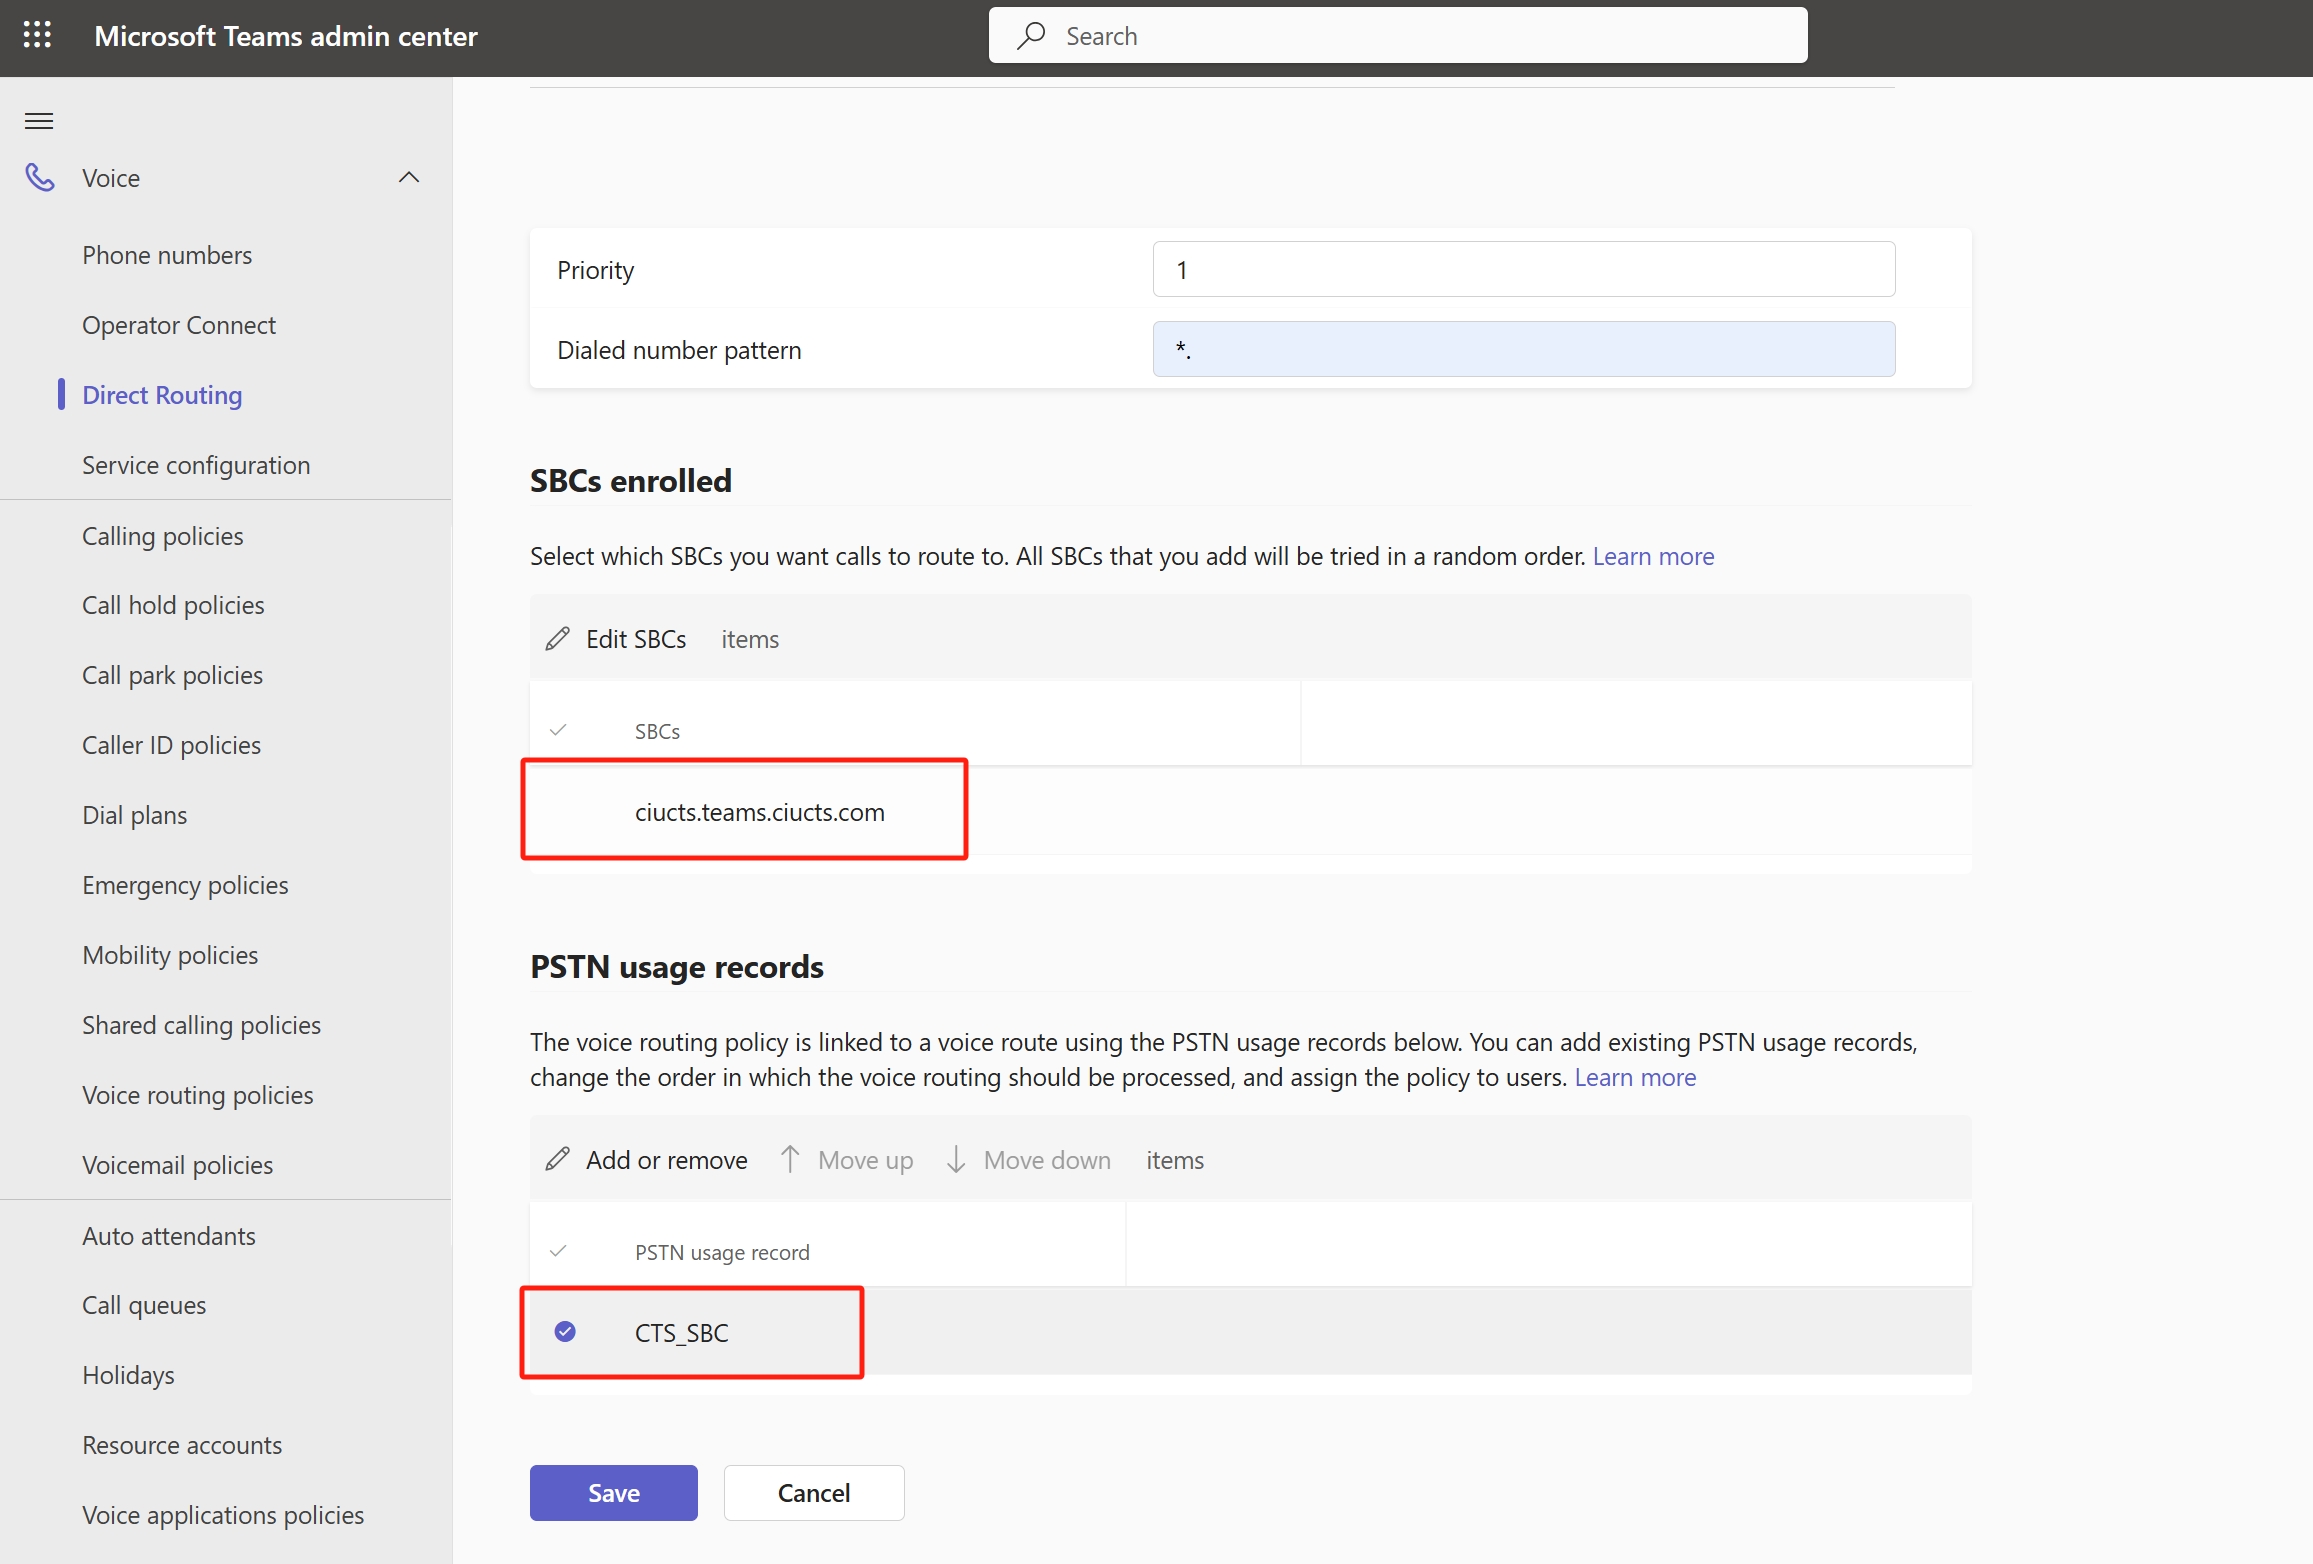The width and height of the screenshot is (2313, 1564).
Task: Click the Voice phone icon
Action: [x=40, y=178]
